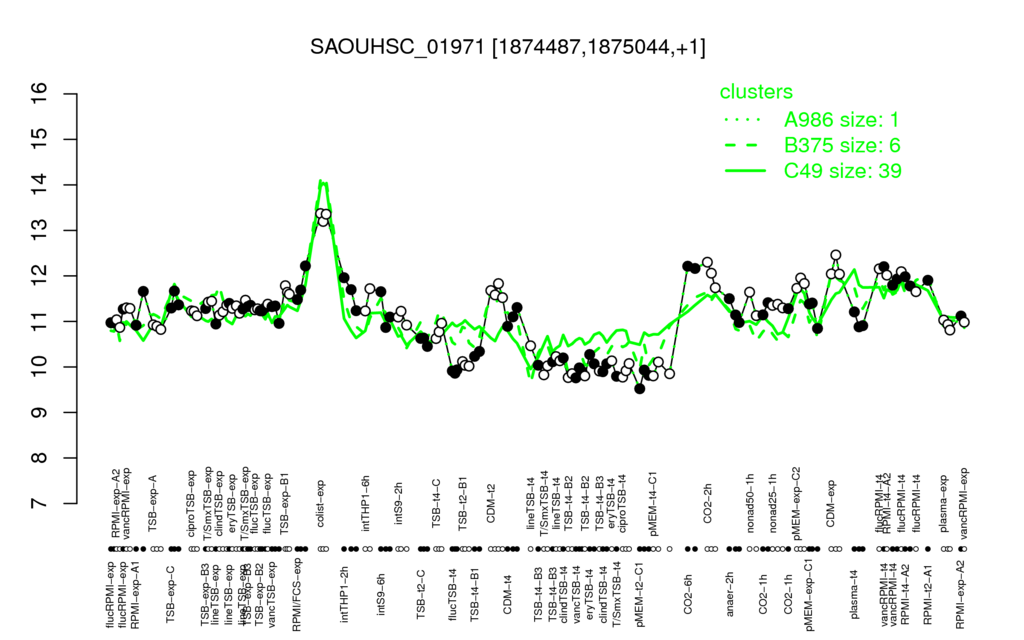This screenshot has height=640, width=1024.
Task: Click y-axis tick label 10
Action: 39,367
